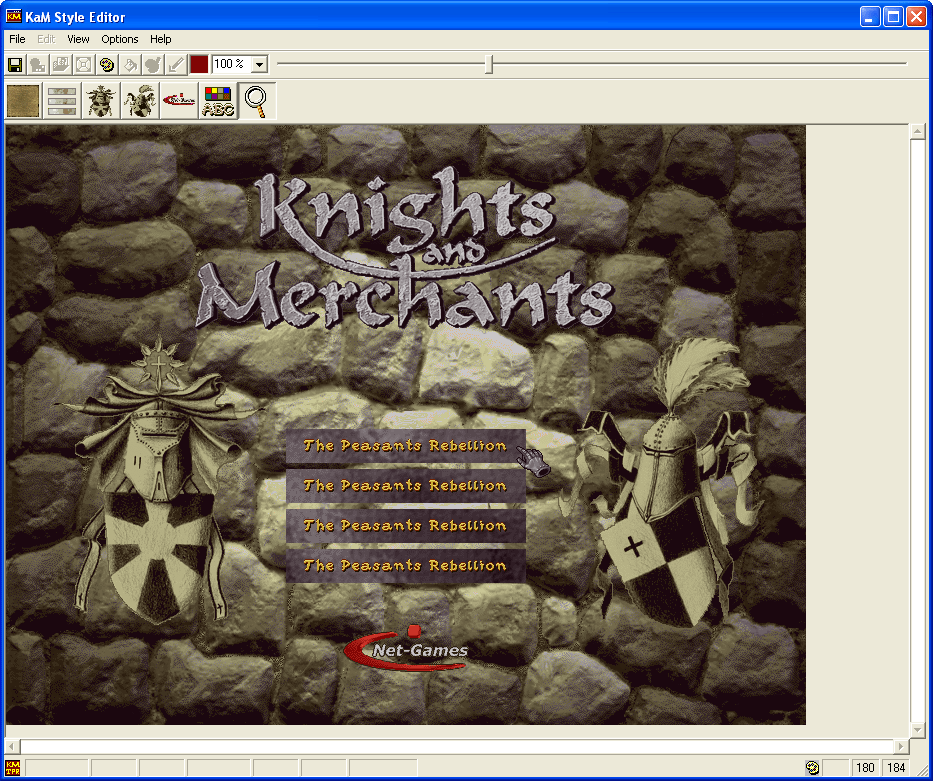
Task: Click the palette icon in status bar
Action: pyautogui.click(x=812, y=768)
